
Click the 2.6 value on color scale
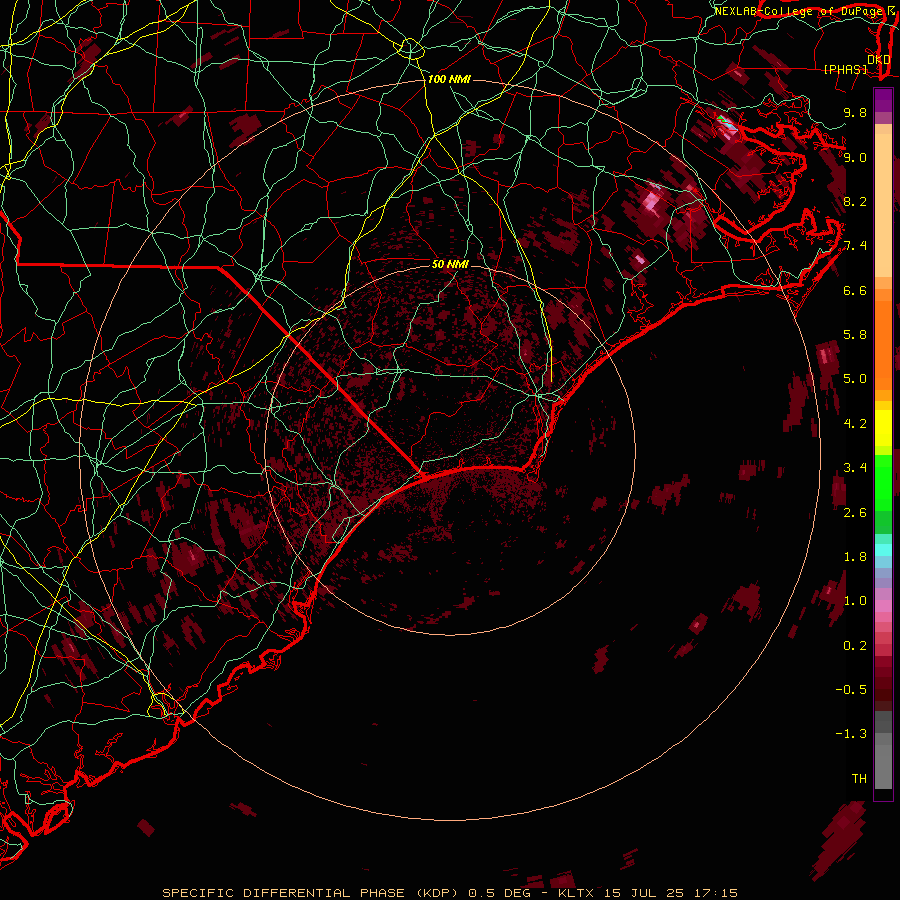[855, 513]
